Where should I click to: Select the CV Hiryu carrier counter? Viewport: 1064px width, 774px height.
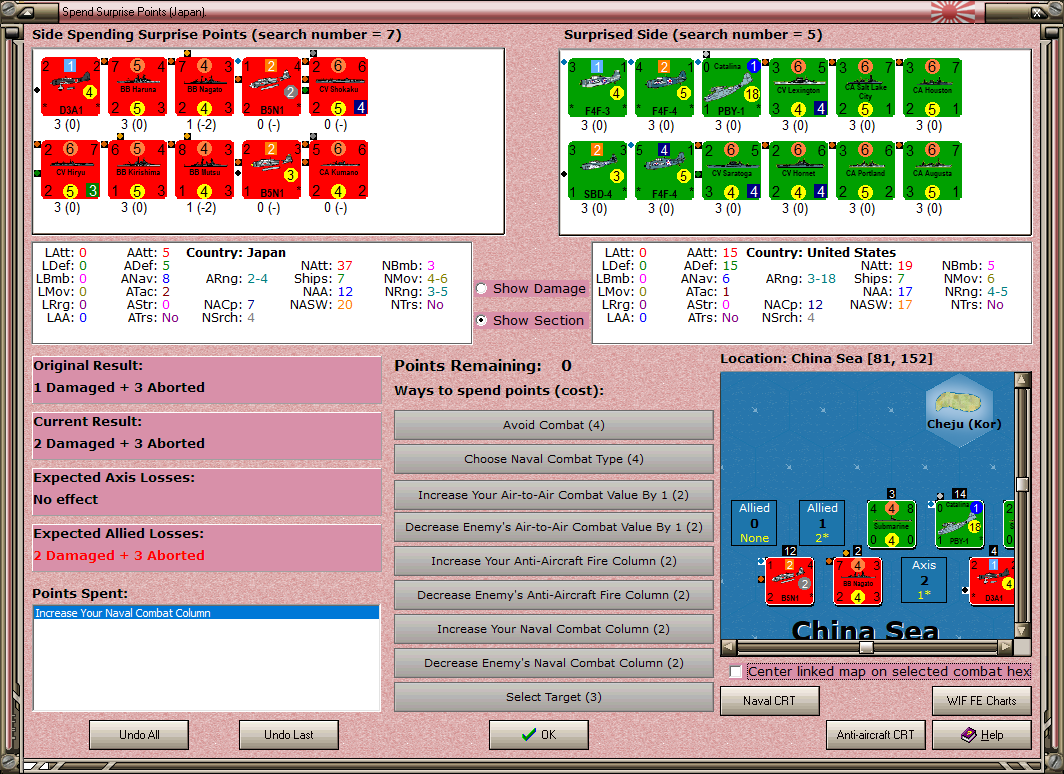[71, 170]
